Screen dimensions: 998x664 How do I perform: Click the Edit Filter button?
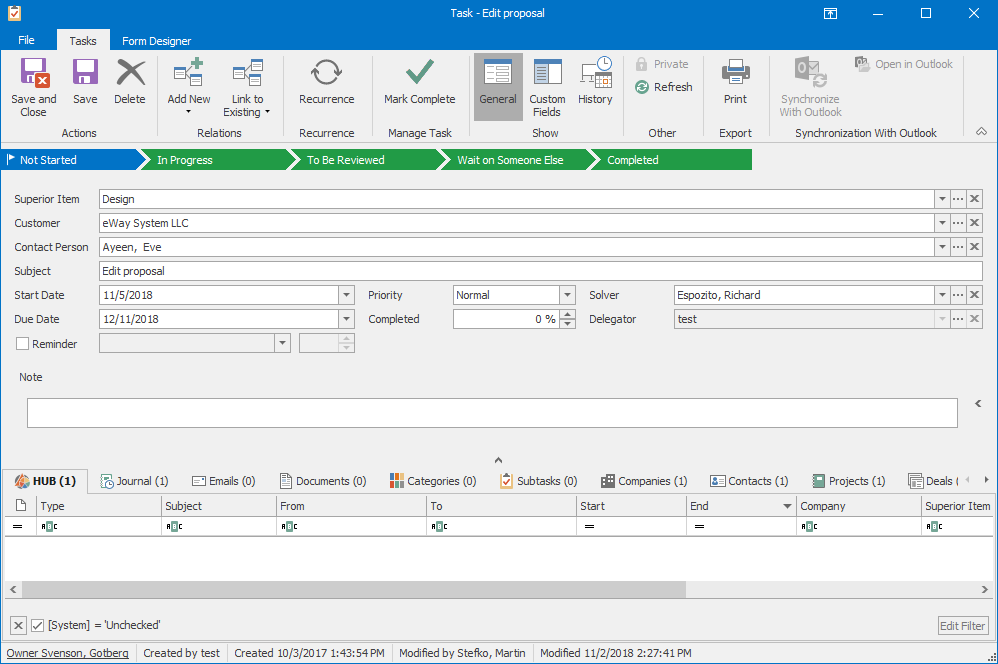(x=963, y=626)
